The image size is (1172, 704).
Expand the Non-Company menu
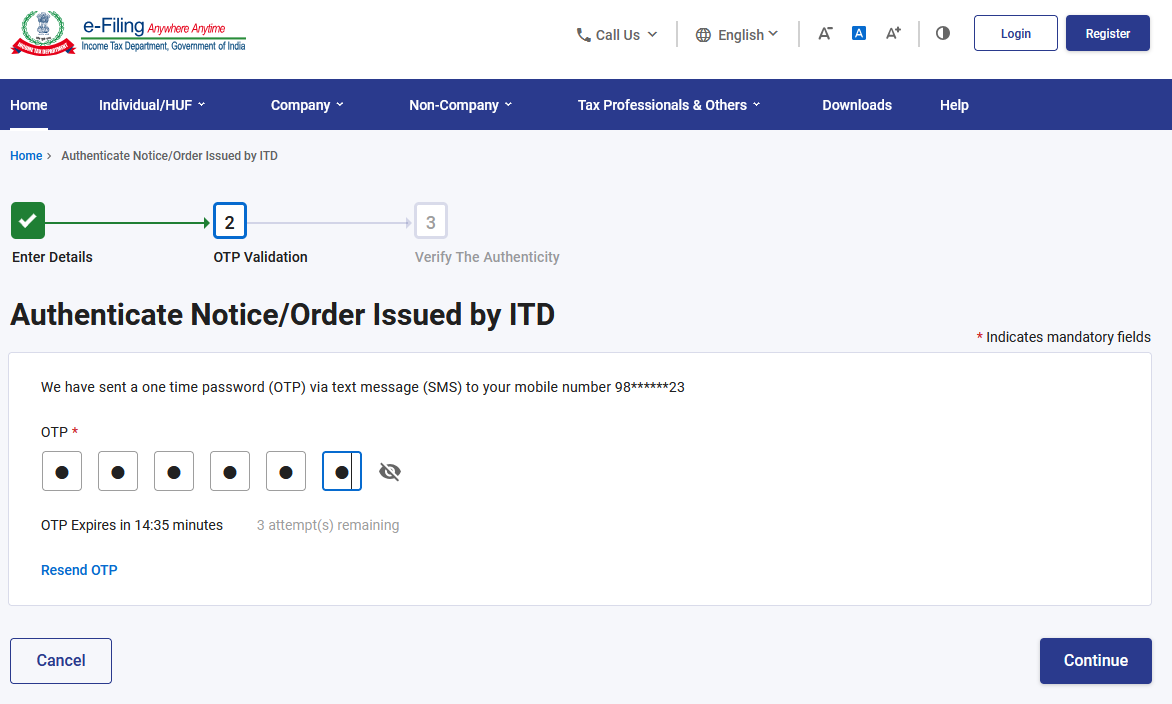click(460, 105)
